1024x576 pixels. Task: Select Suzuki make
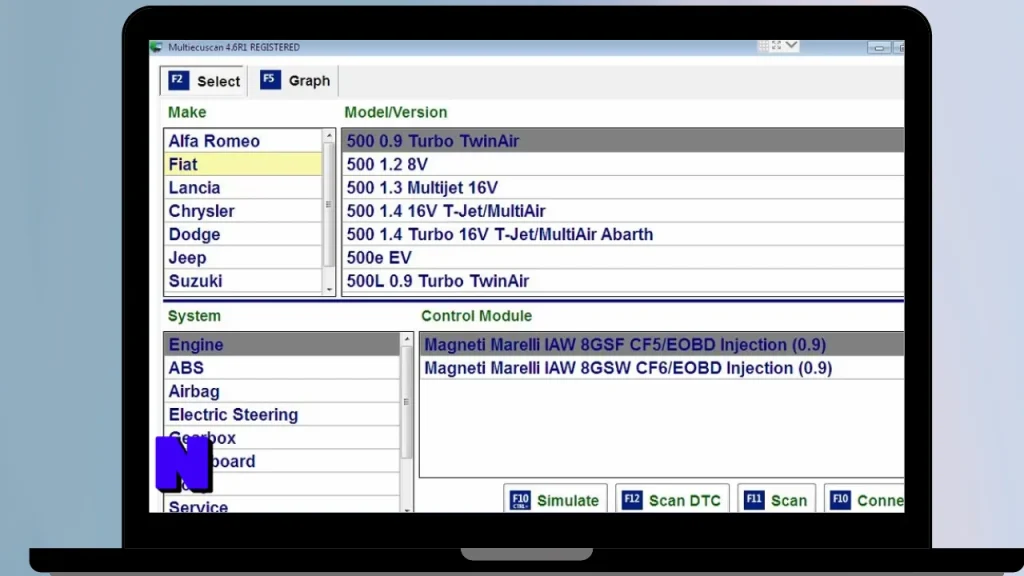(x=243, y=281)
